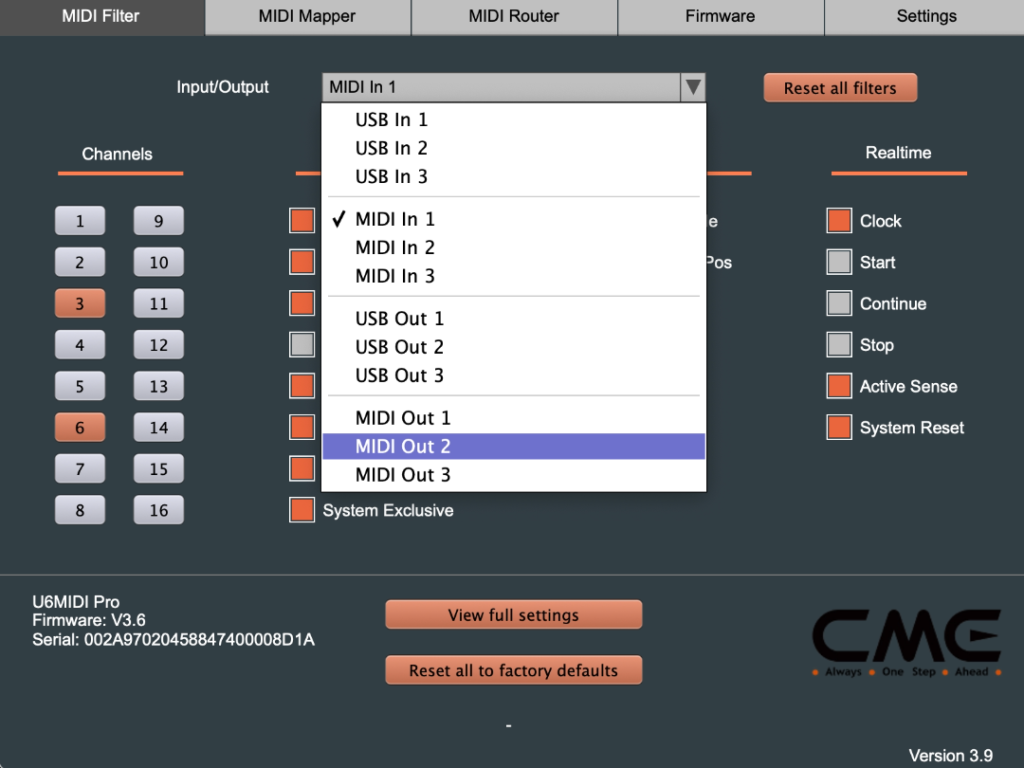Uncheck the Active Sense filter
Viewport: 1024px width, 768px height.
point(838,386)
